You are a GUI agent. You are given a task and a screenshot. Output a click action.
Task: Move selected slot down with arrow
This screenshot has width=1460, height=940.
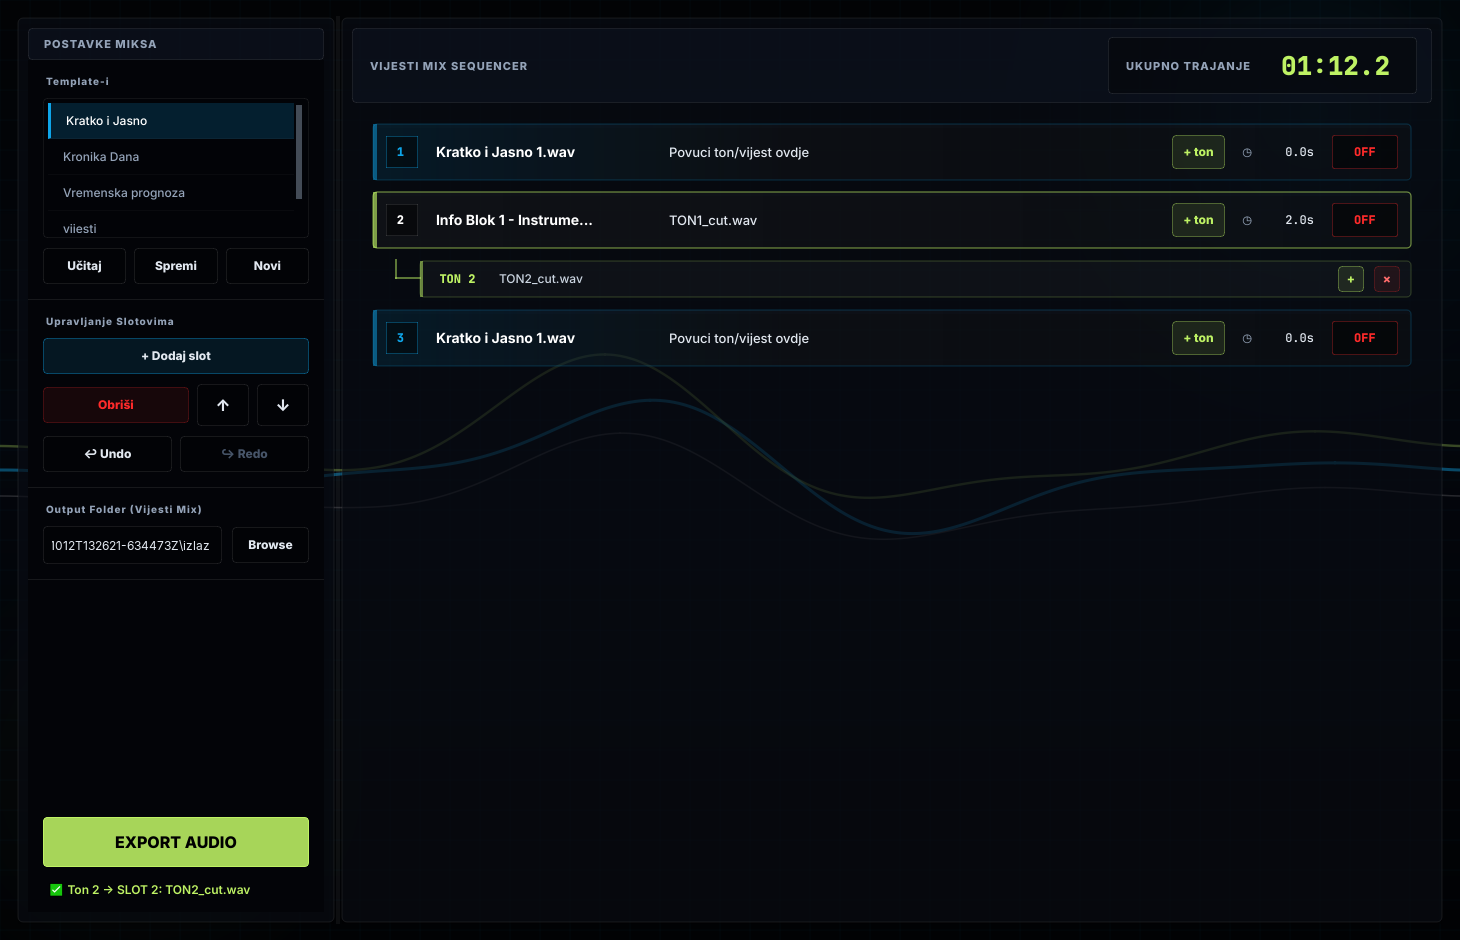point(283,405)
